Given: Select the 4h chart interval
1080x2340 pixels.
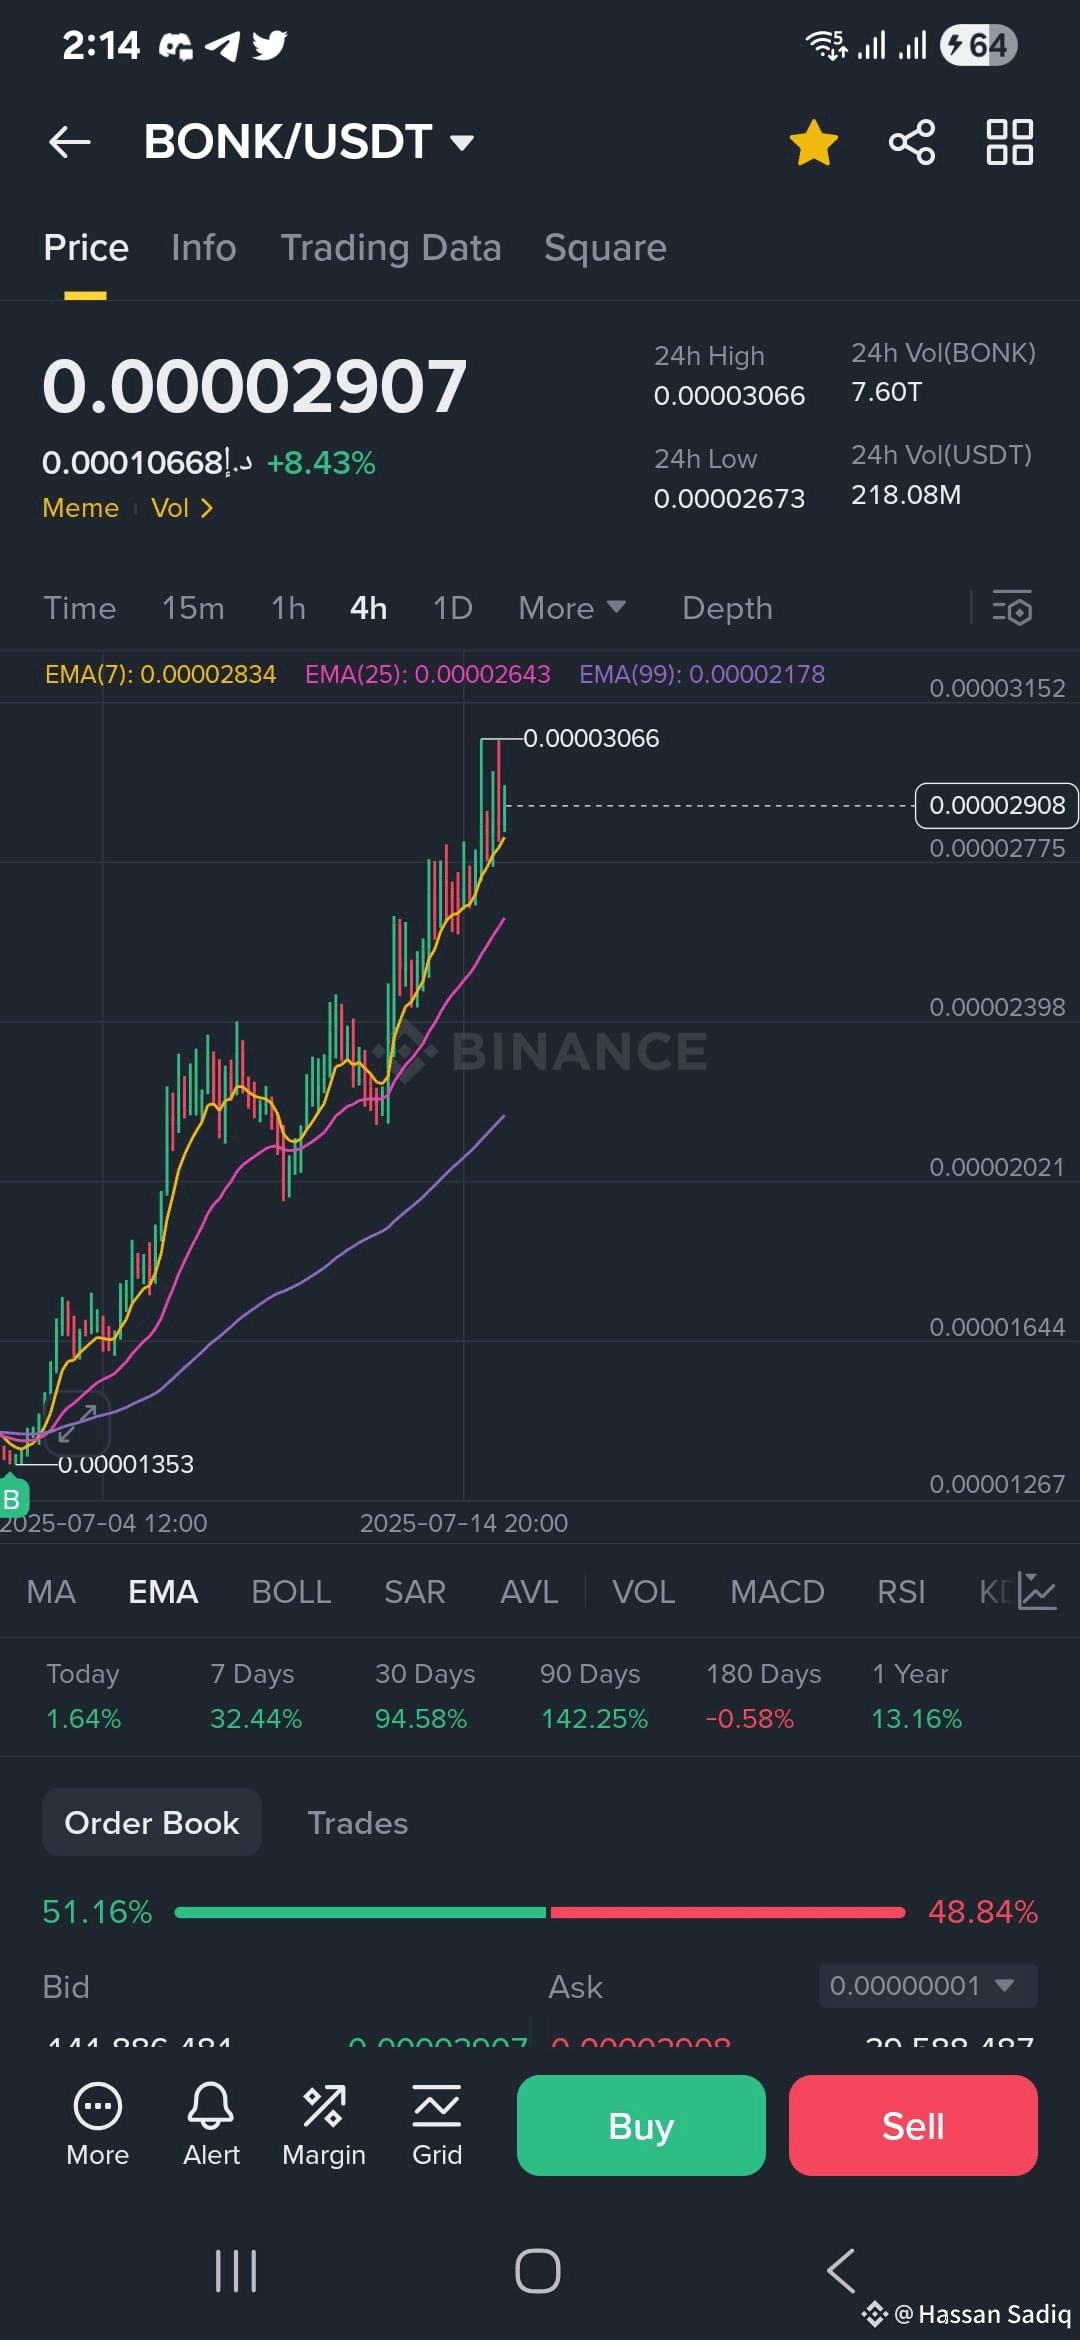Looking at the screenshot, I should point(368,608).
